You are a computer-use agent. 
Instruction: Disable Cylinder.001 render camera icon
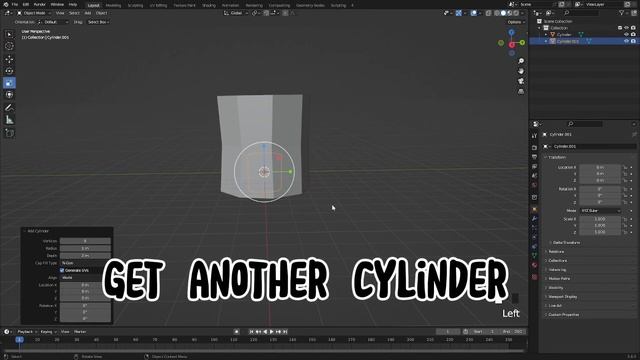[x=633, y=41]
